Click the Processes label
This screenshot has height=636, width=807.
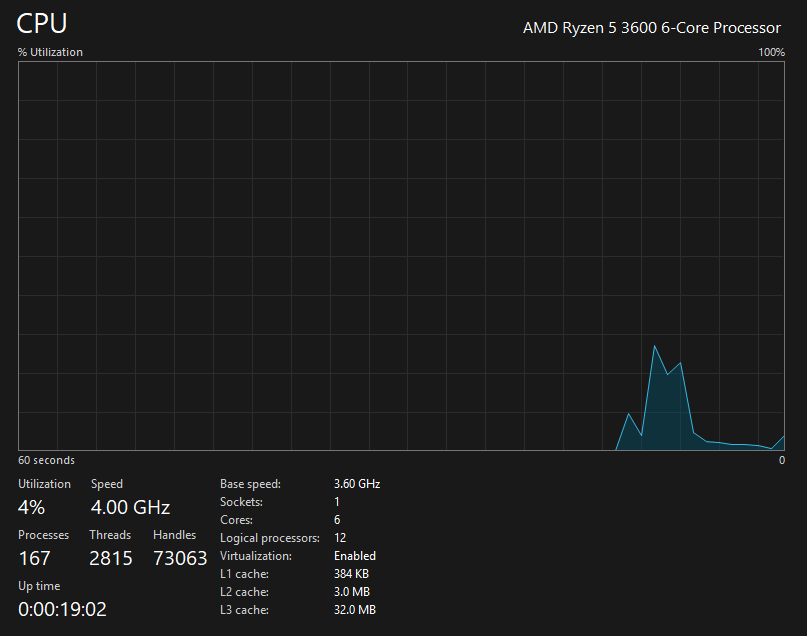coord(43,535)
